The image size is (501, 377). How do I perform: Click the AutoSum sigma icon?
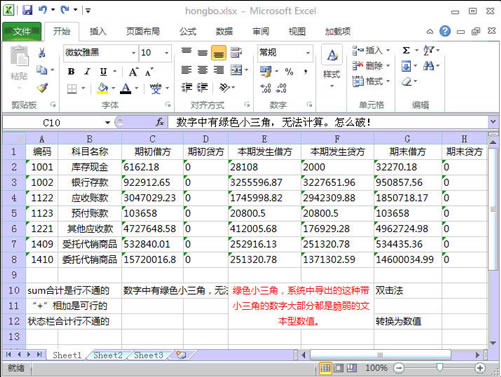(406, 51)
